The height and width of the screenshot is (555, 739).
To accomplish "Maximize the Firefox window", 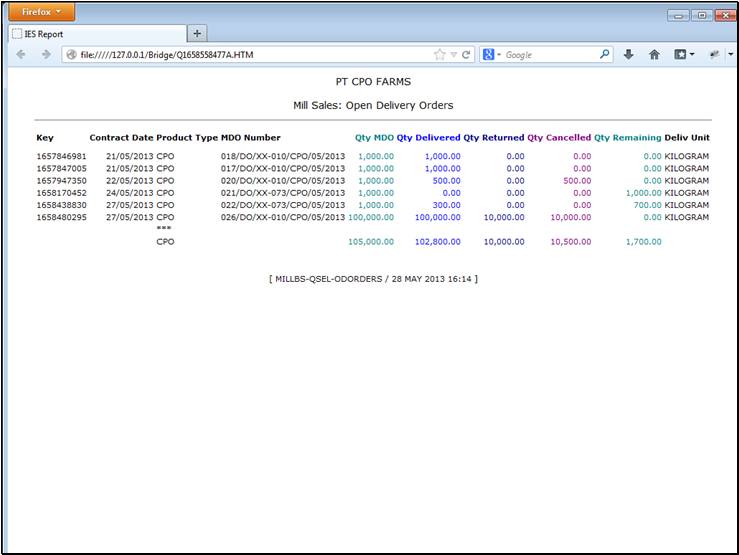I will (702, 16).
